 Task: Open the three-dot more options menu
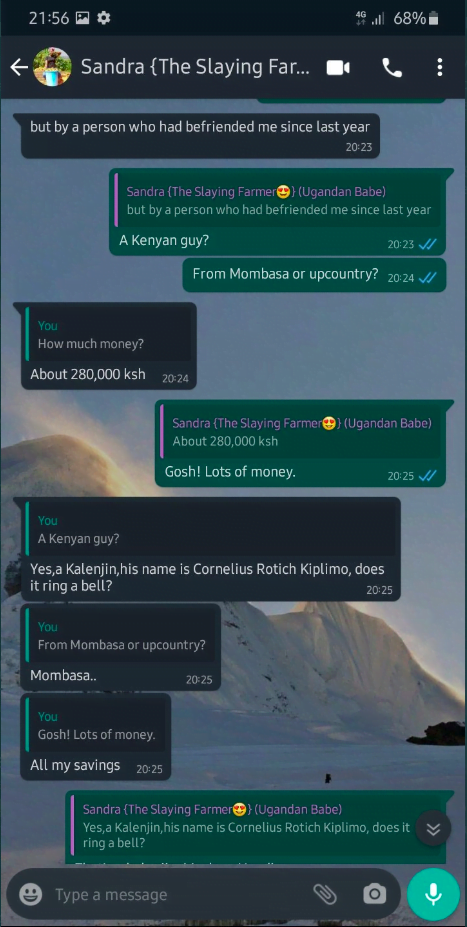click(439, 67)
